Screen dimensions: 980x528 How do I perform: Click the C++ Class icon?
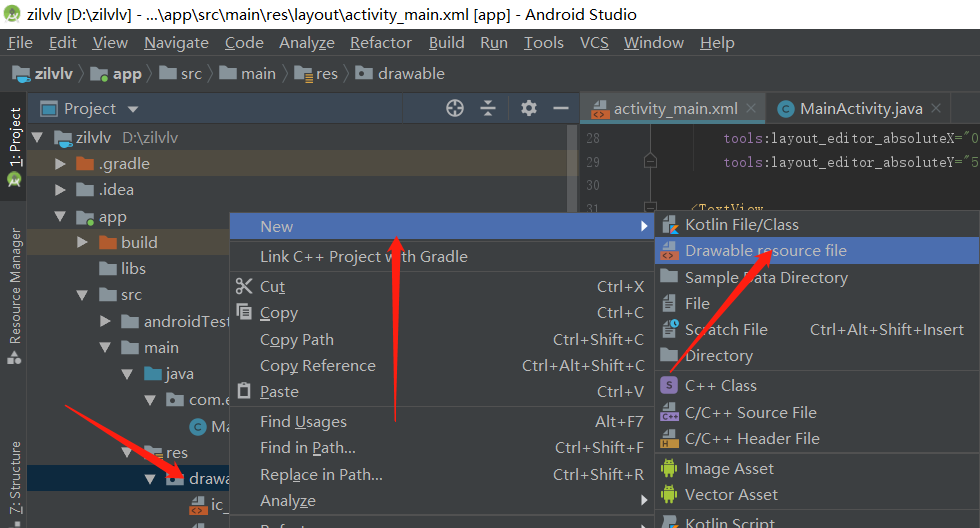coord(669,385)
